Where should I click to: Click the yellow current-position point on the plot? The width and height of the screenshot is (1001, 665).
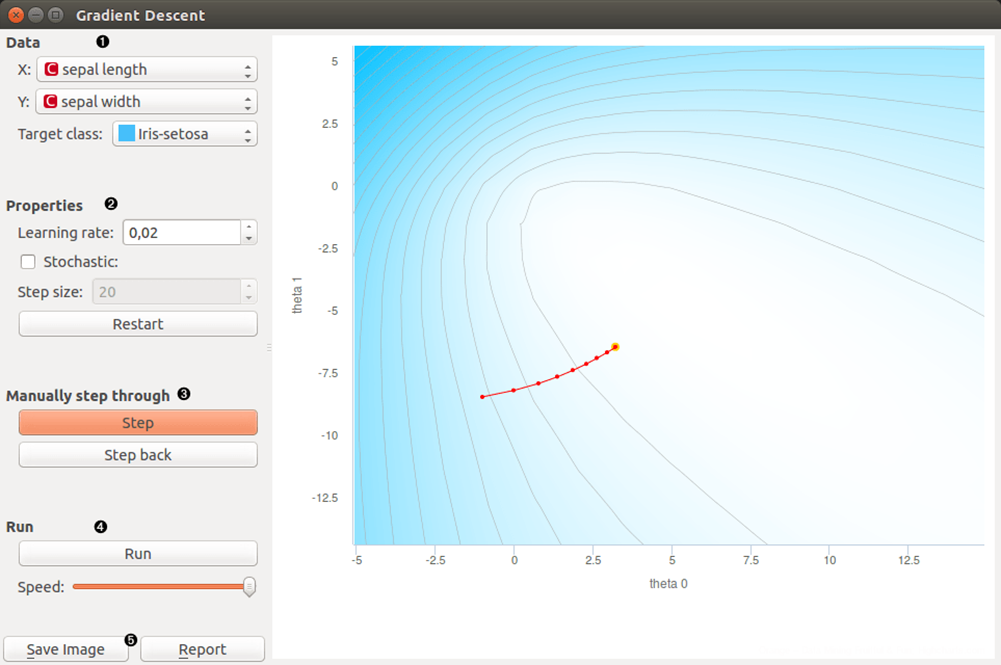pos(615,347)
